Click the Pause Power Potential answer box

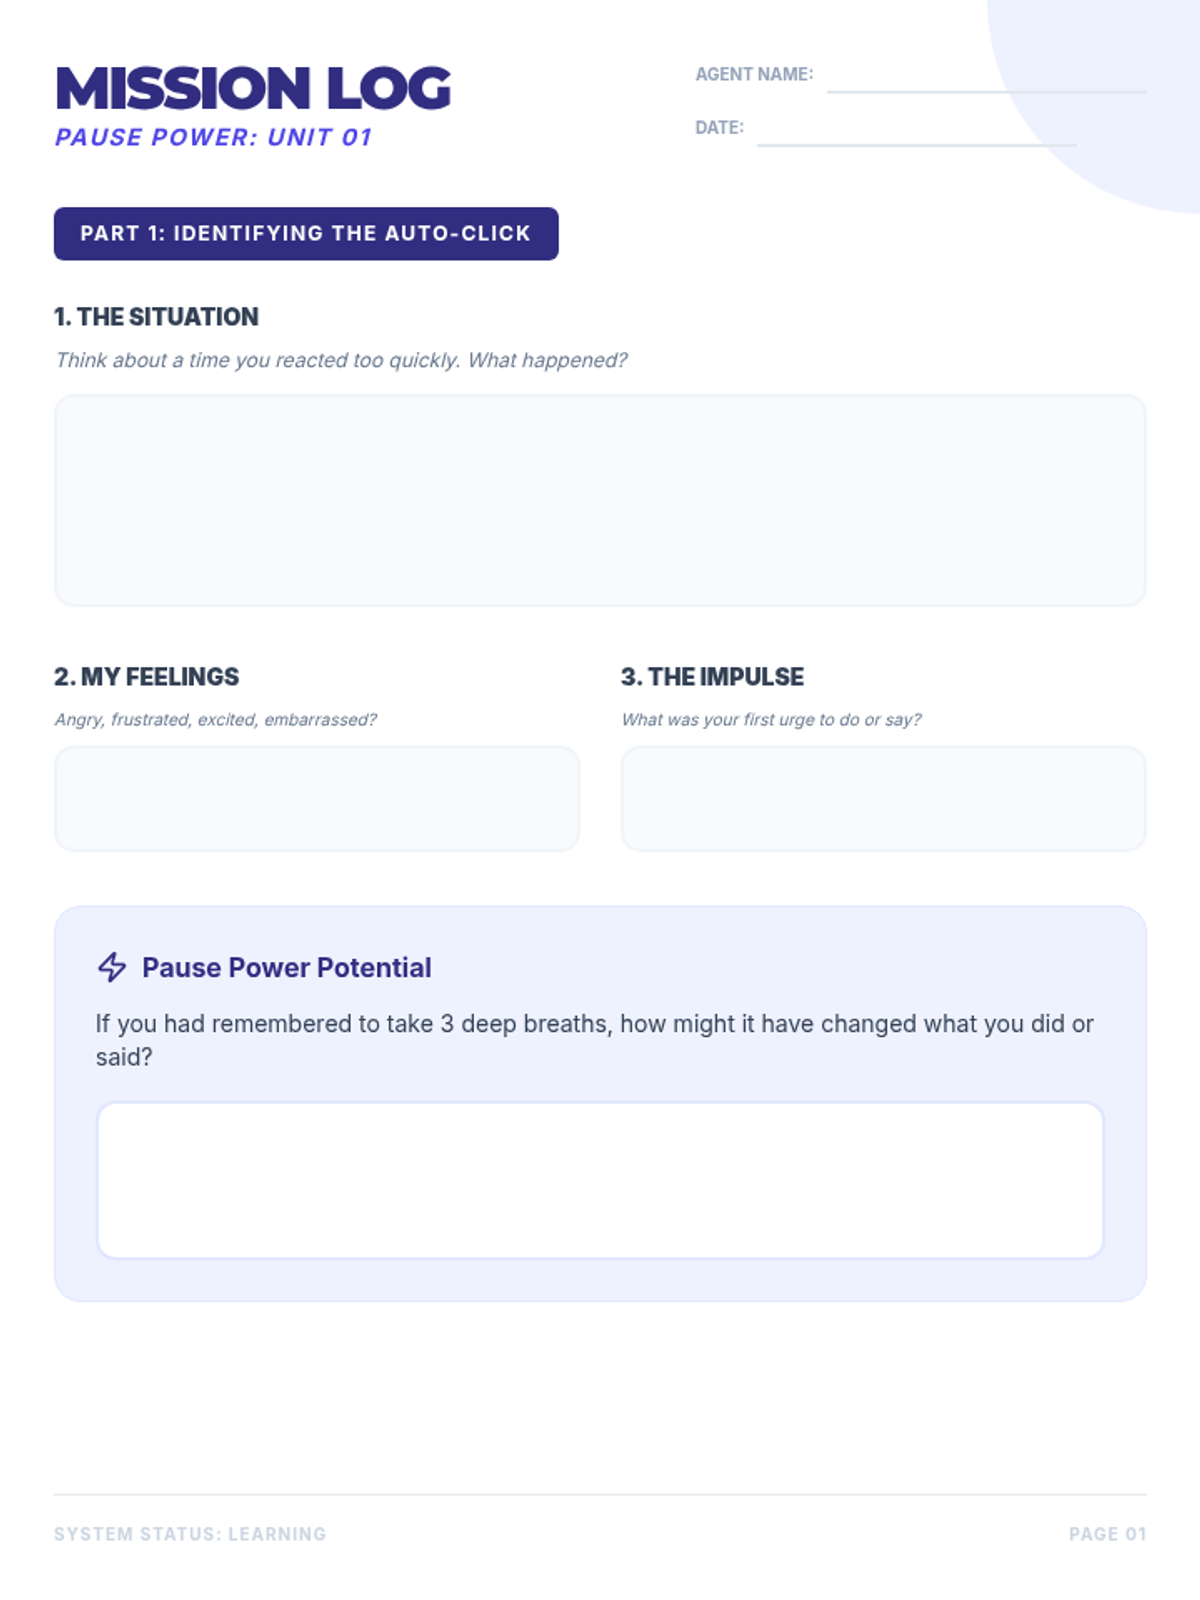click(x=600, y=1180)
